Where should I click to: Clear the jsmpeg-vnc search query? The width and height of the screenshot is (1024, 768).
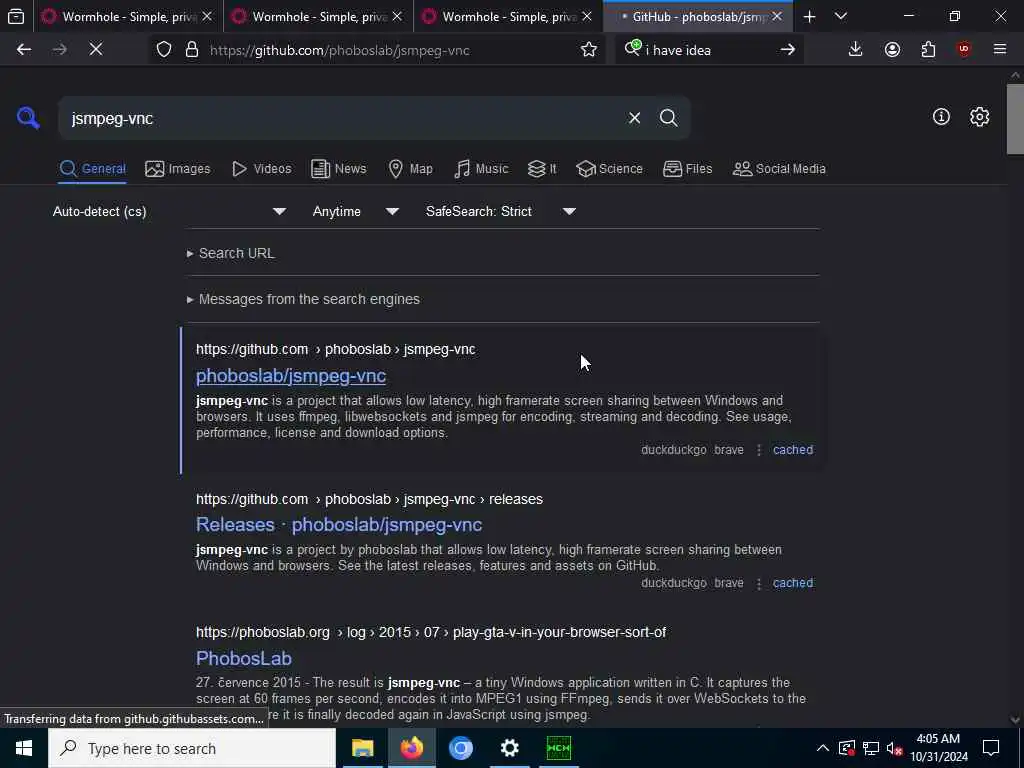coord(634,118)
